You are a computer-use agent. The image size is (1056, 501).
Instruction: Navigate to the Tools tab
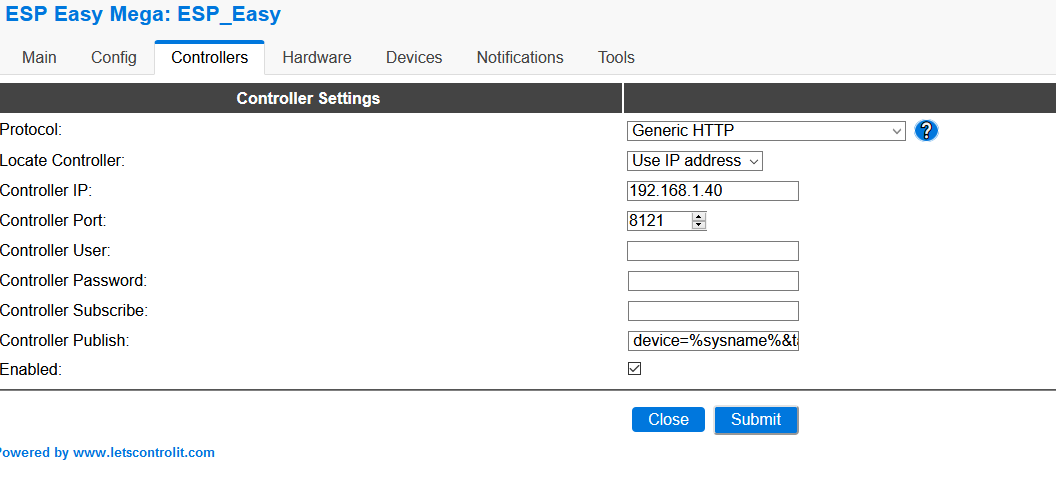(616, 58)
